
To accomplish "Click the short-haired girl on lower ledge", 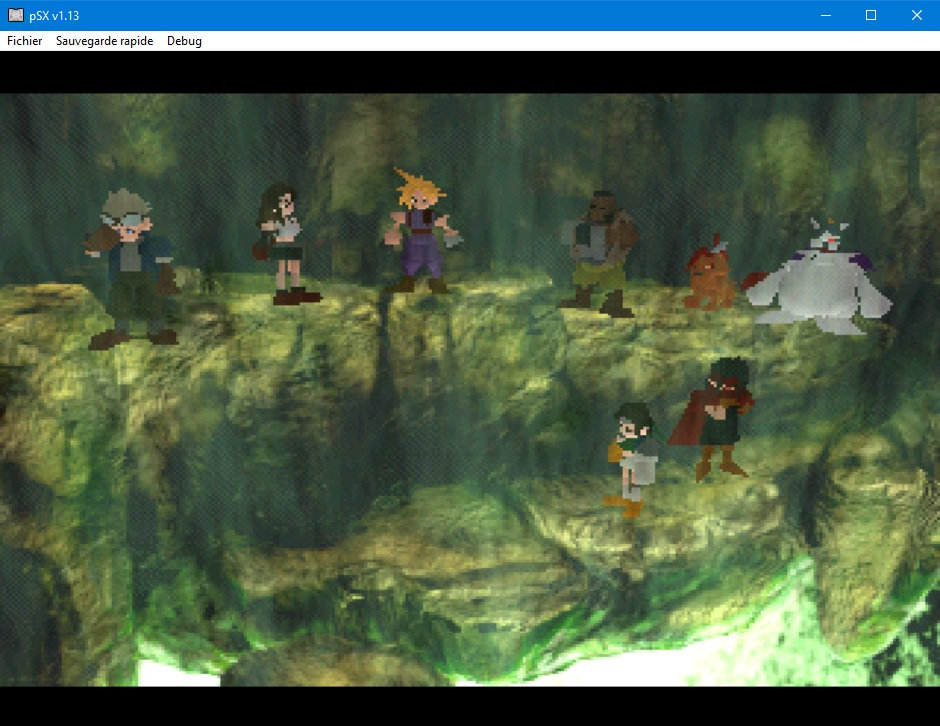I will click(633, 459).
